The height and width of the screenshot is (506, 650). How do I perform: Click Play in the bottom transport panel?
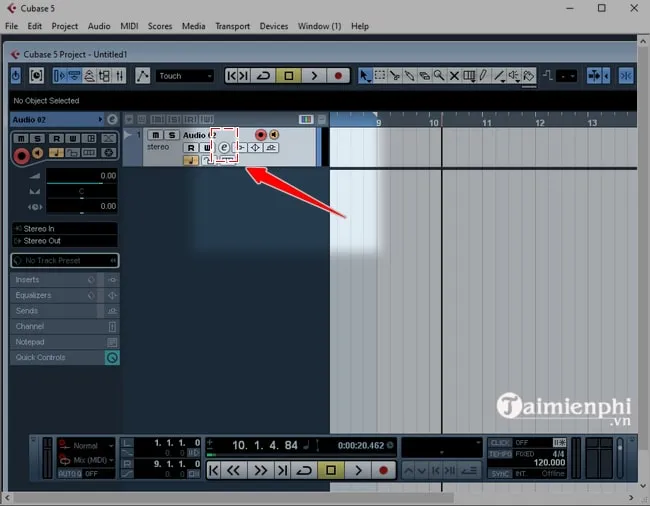358,470
